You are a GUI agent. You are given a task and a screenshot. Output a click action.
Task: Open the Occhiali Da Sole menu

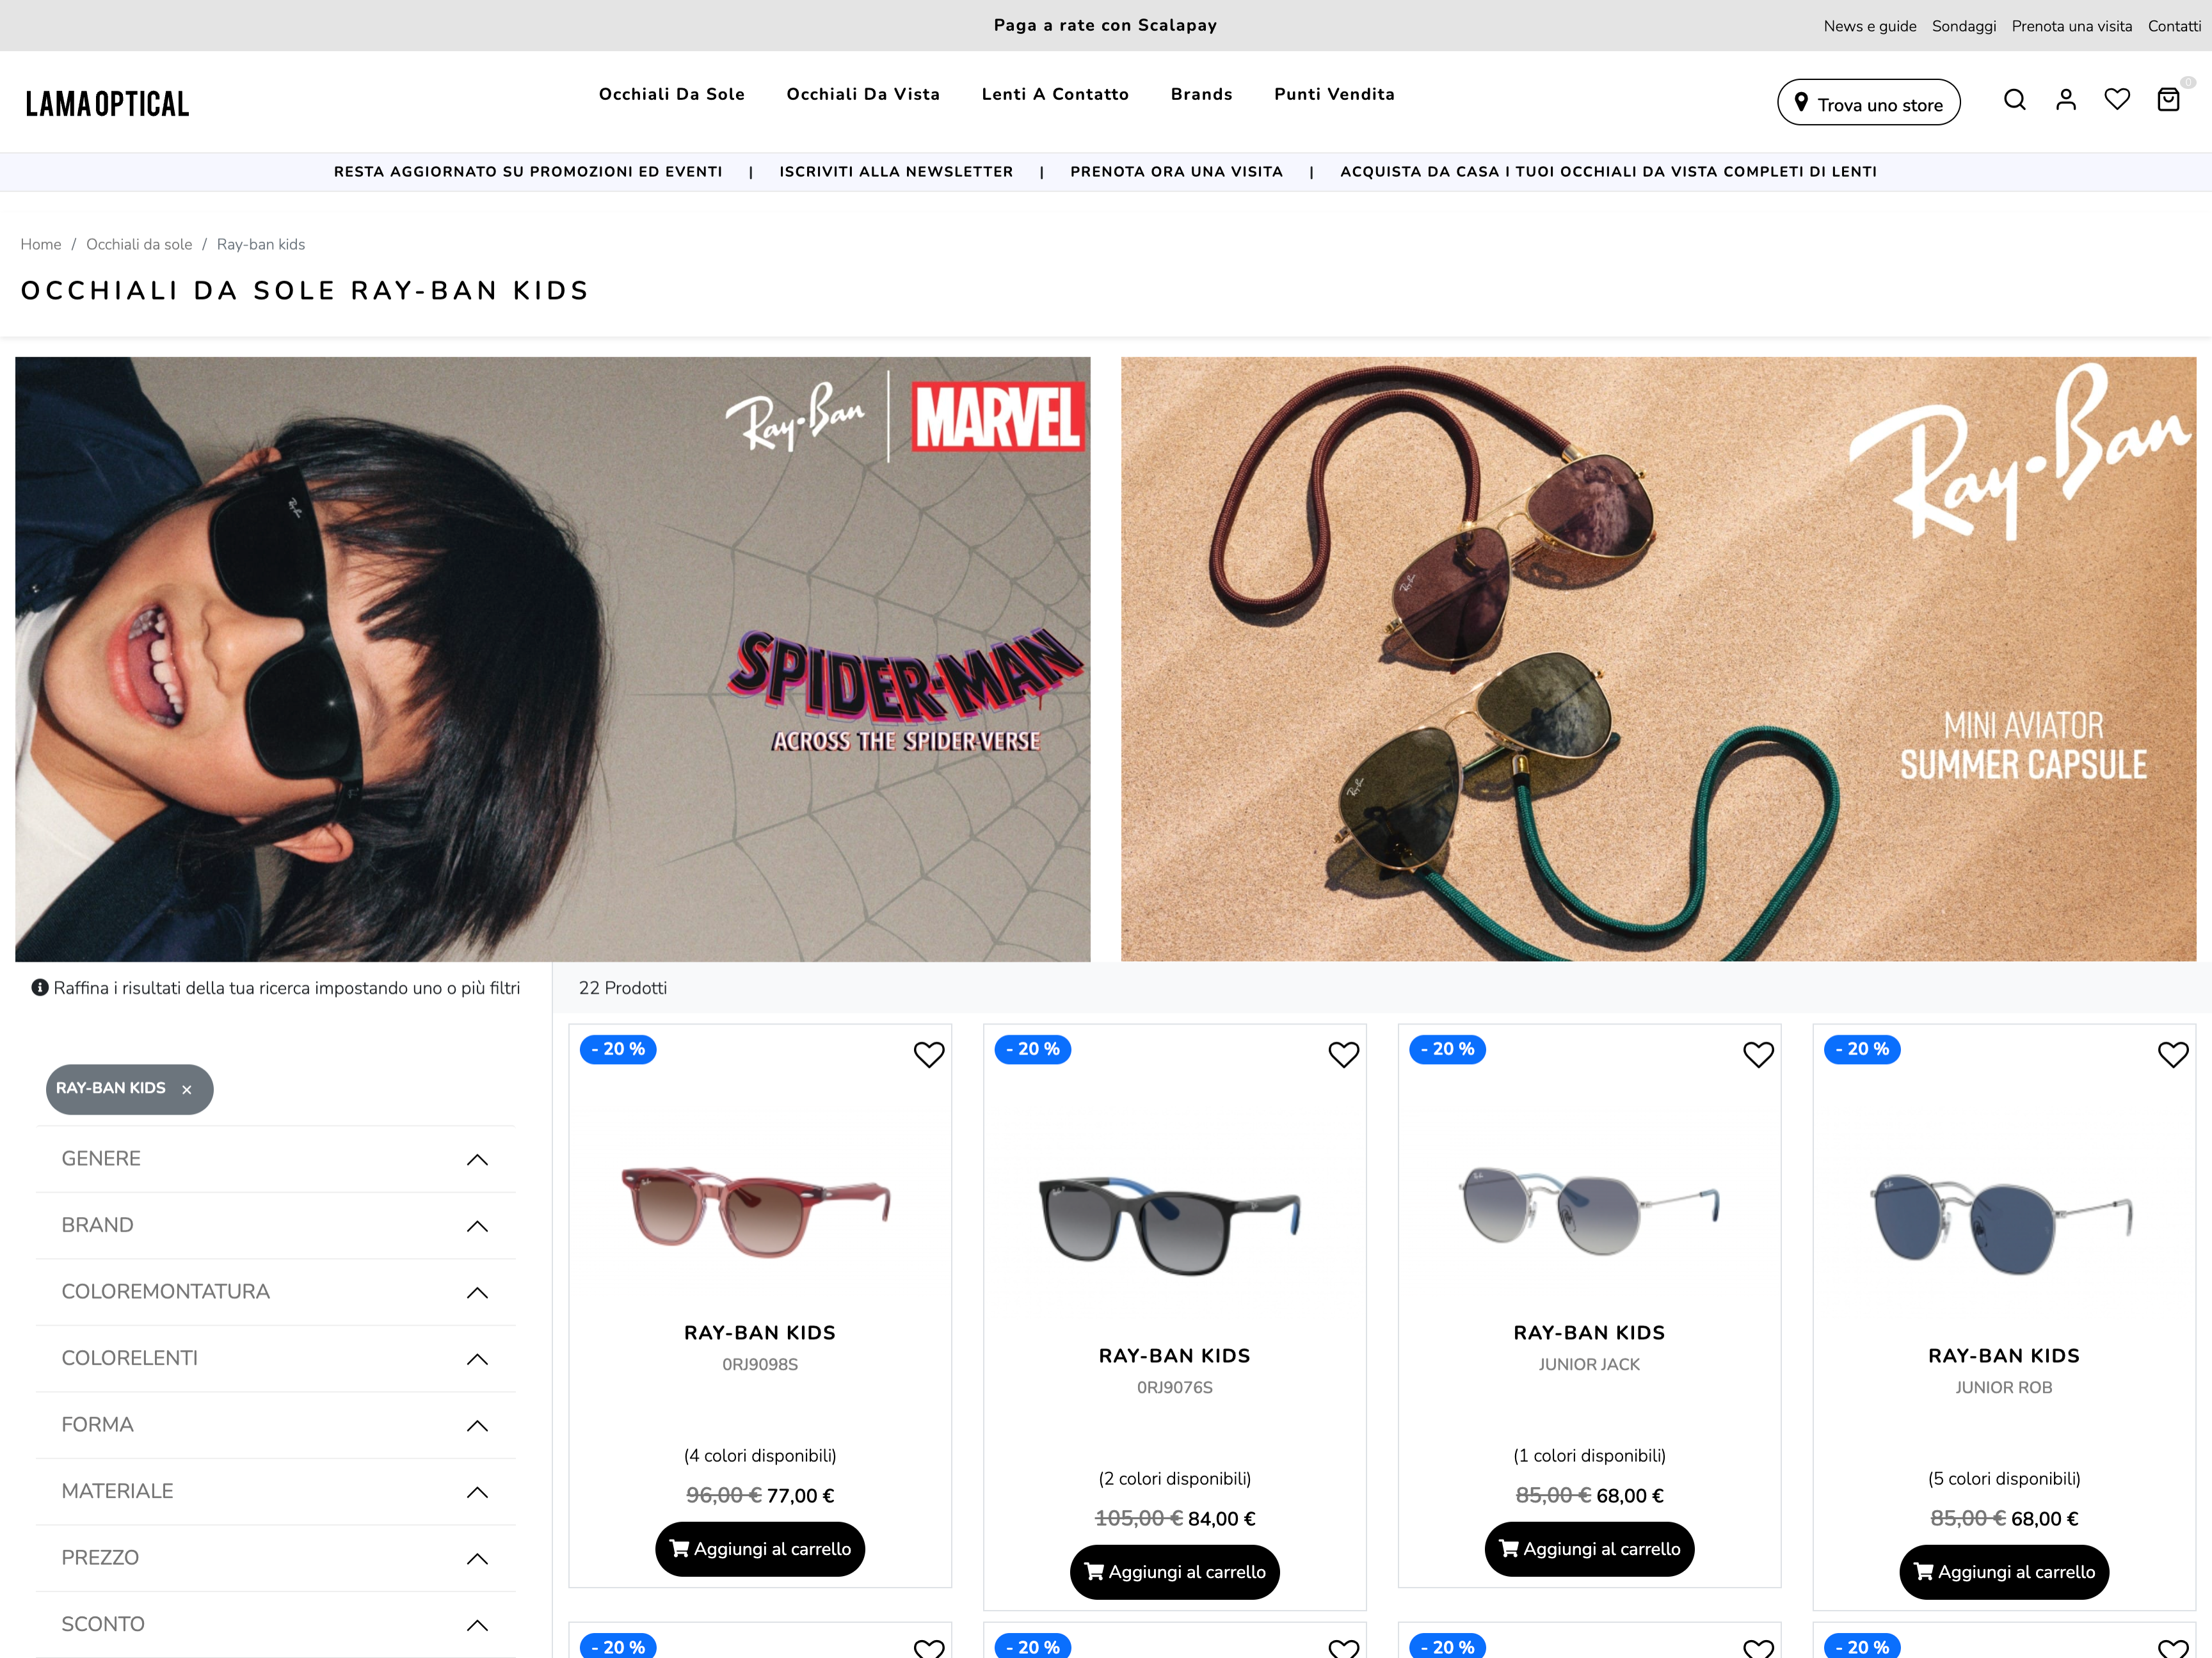pos(672,94)
